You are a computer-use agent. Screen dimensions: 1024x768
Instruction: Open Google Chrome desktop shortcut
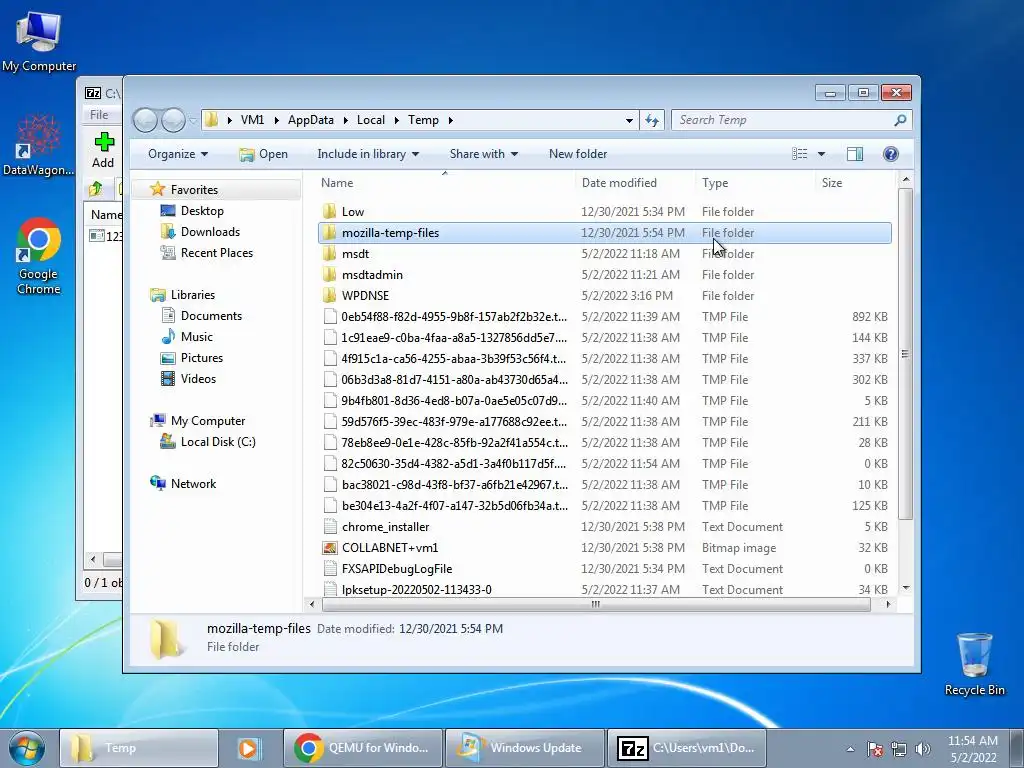tap(39, 256)
